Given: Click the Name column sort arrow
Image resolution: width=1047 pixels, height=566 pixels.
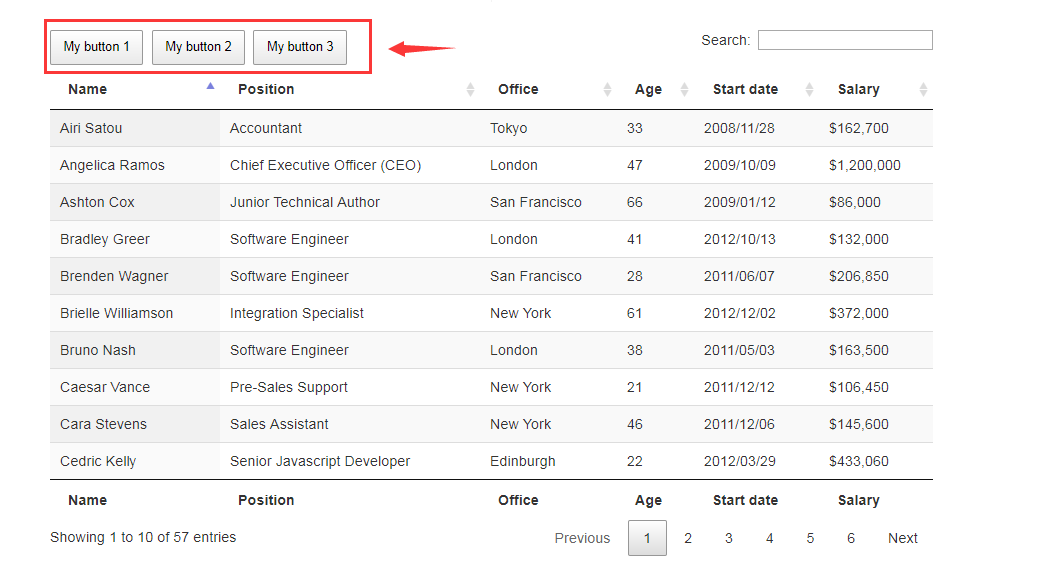Looking at the screenshot, I should [x=210, y=88].
